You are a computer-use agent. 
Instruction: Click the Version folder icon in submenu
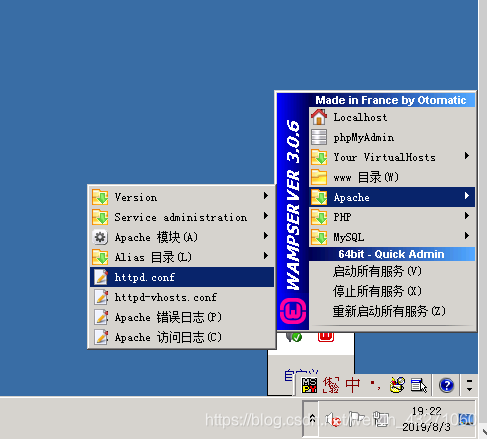100,197
